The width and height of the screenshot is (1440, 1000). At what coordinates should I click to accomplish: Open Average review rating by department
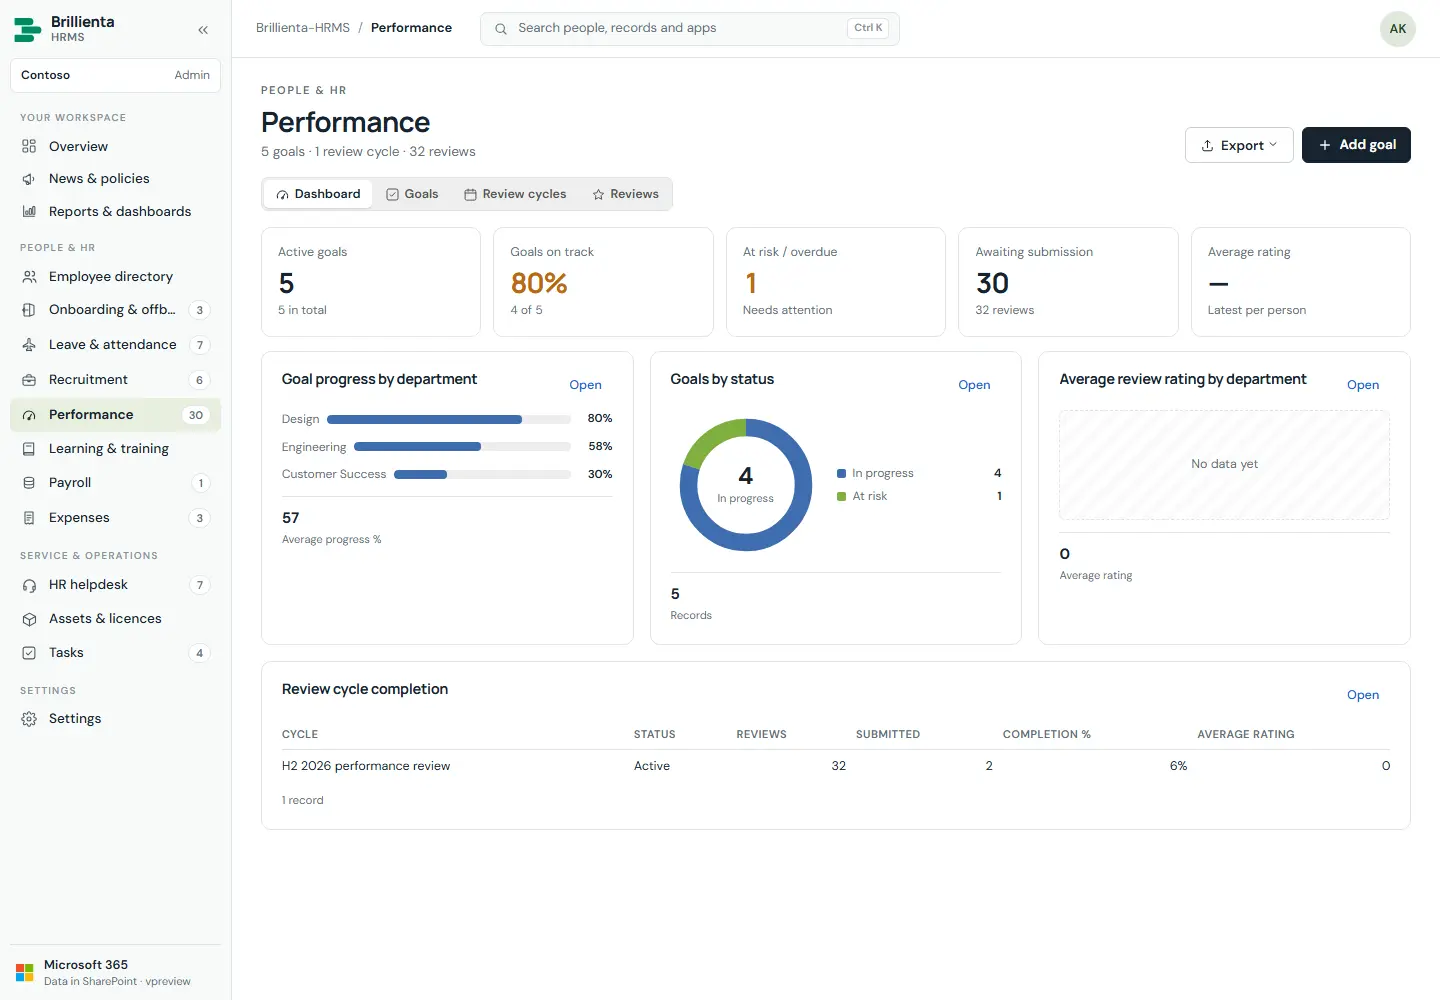coord(1363,385)
